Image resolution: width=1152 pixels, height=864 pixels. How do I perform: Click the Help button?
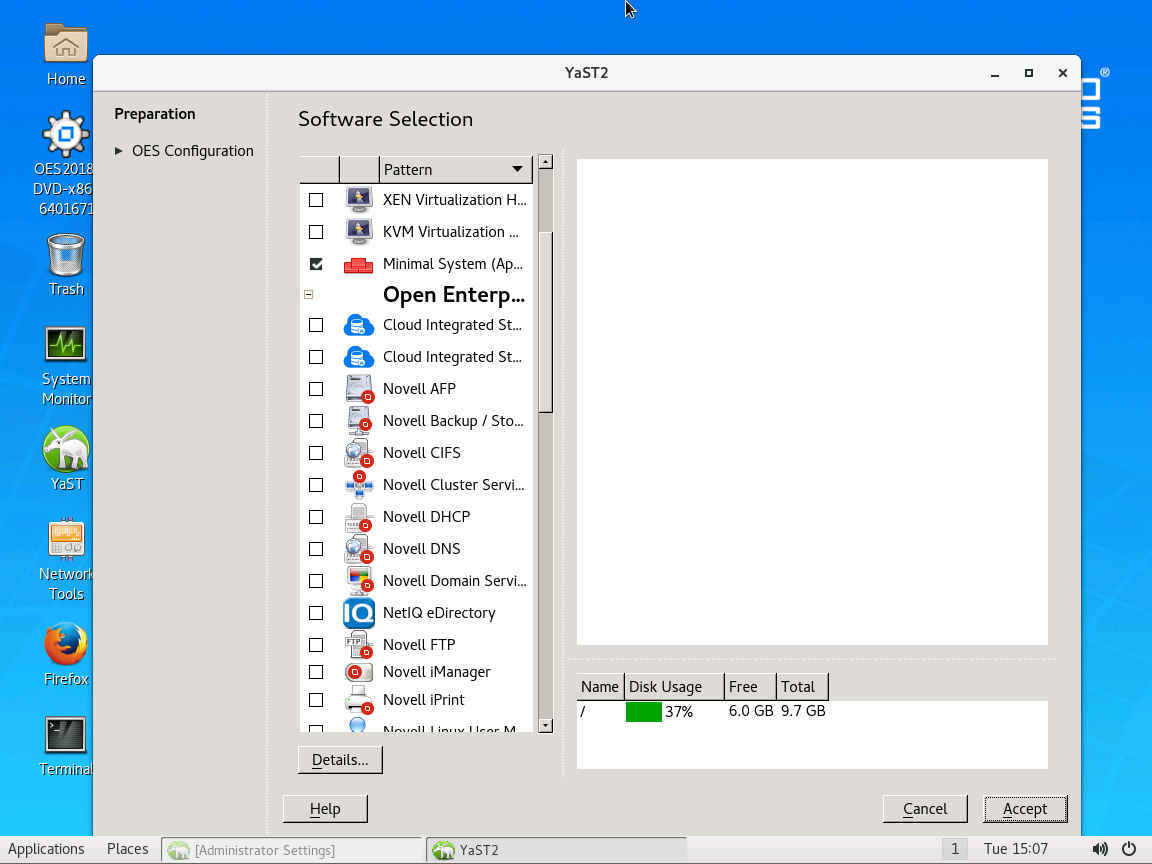coord(325,809)
